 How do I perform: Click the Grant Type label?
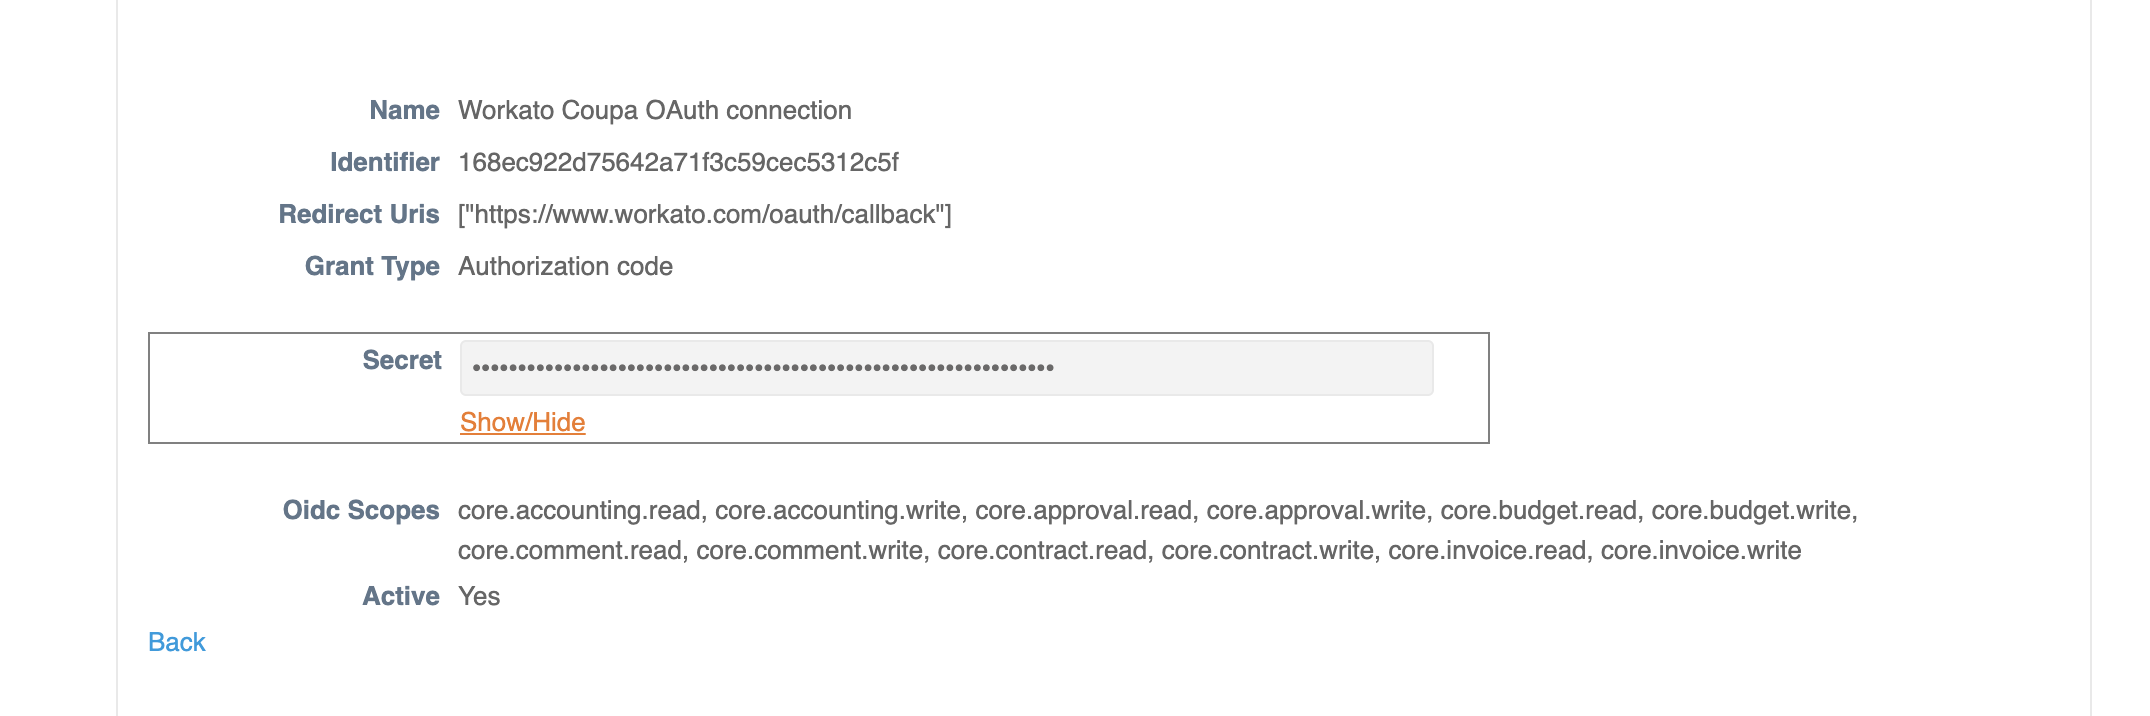(x=372, y=266)
